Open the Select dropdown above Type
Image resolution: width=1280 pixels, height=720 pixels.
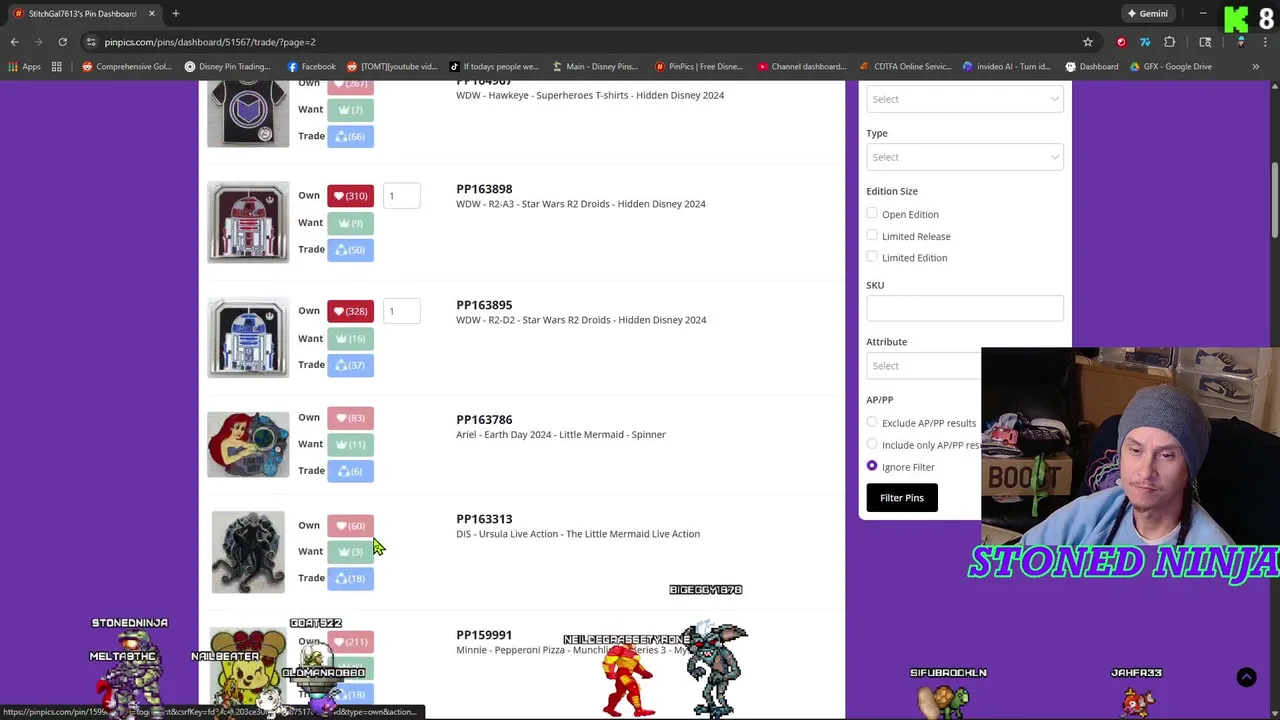[x=964, y=99]
